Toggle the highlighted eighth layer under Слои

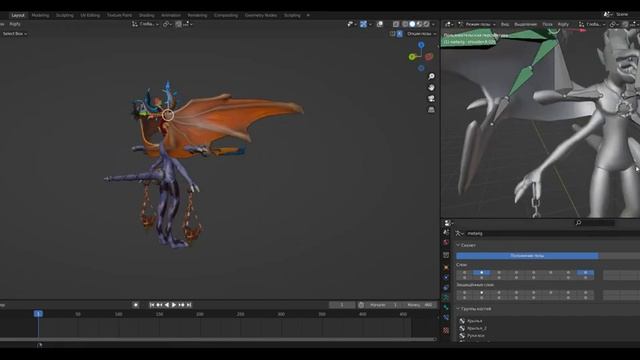tap(585, 272)
